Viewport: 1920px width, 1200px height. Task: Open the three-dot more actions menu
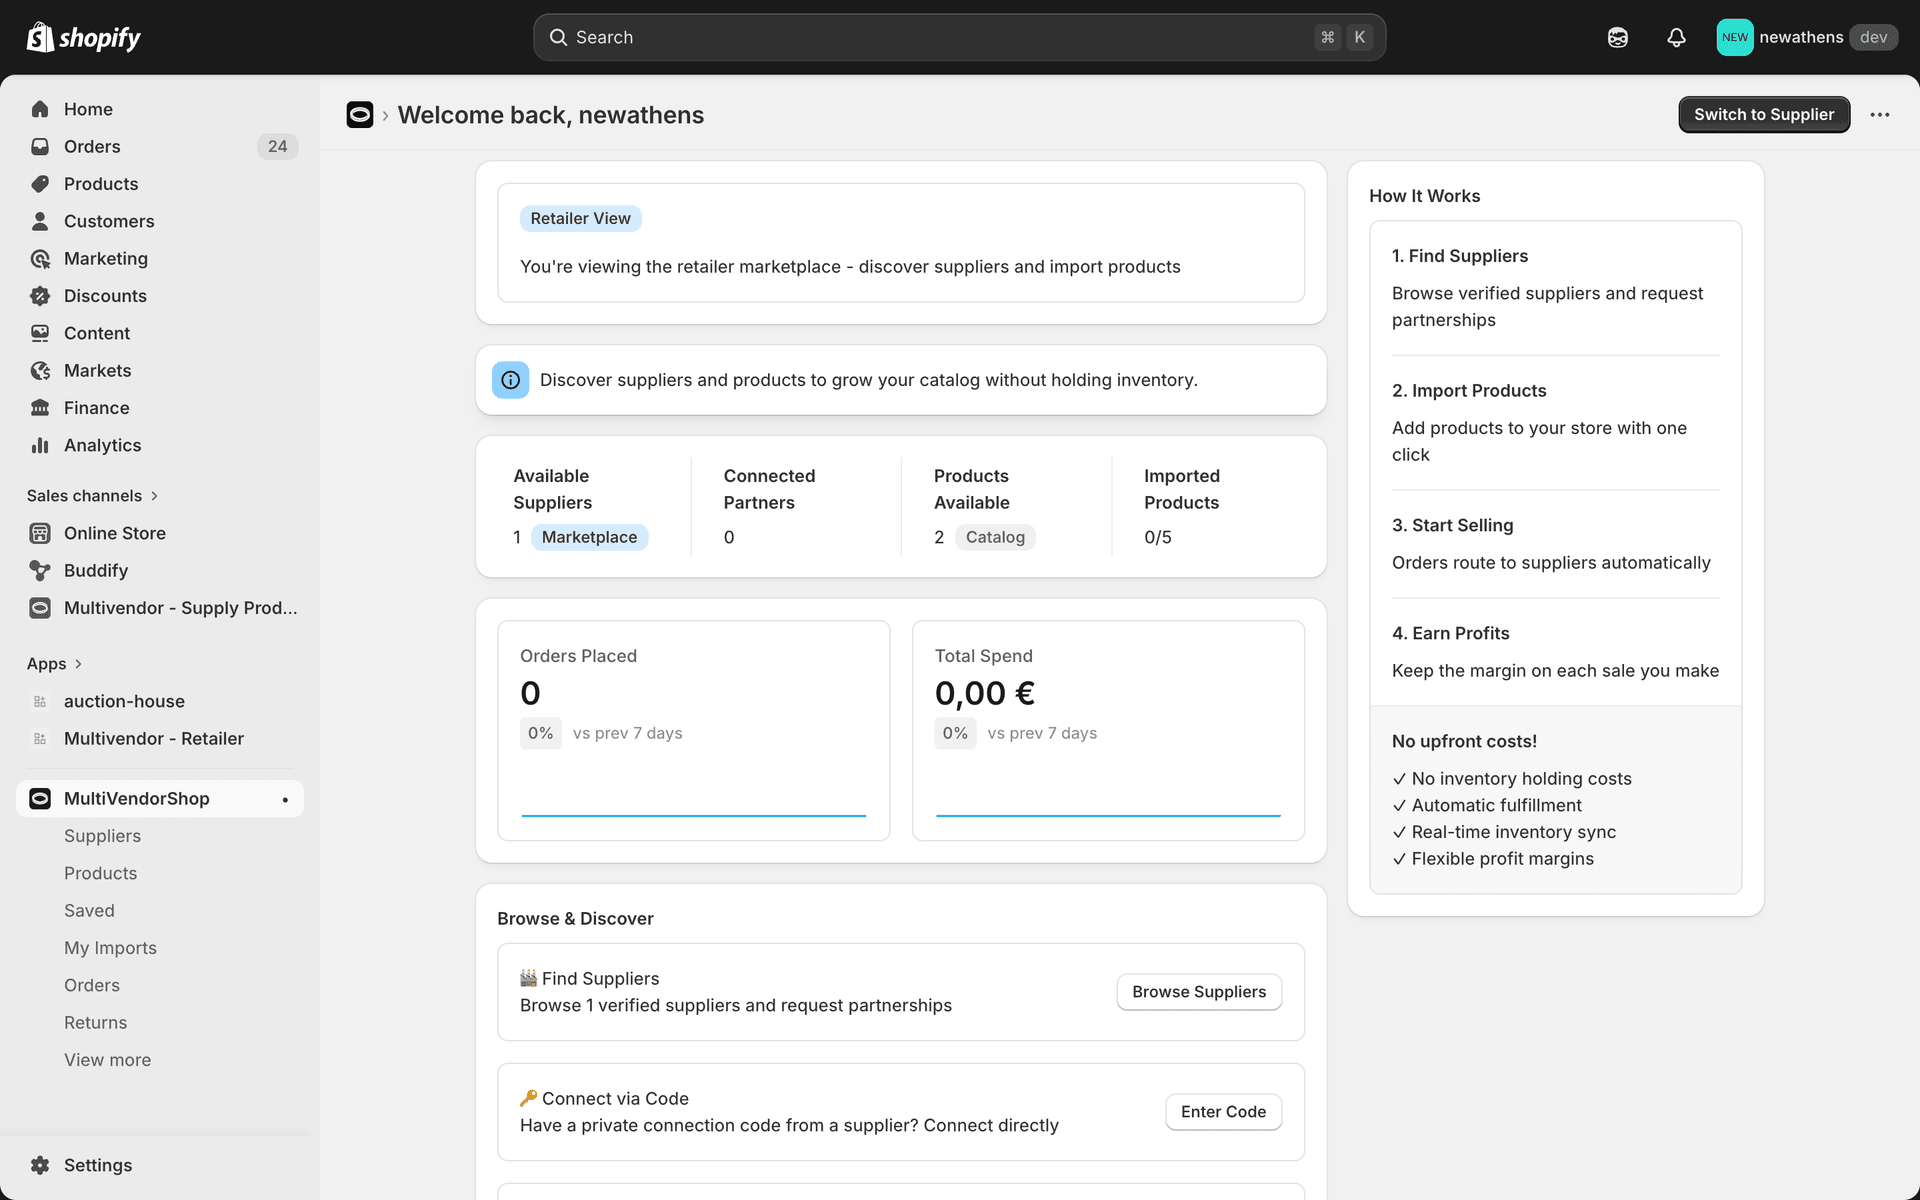pyautogui.click(x=1879, y=115)
